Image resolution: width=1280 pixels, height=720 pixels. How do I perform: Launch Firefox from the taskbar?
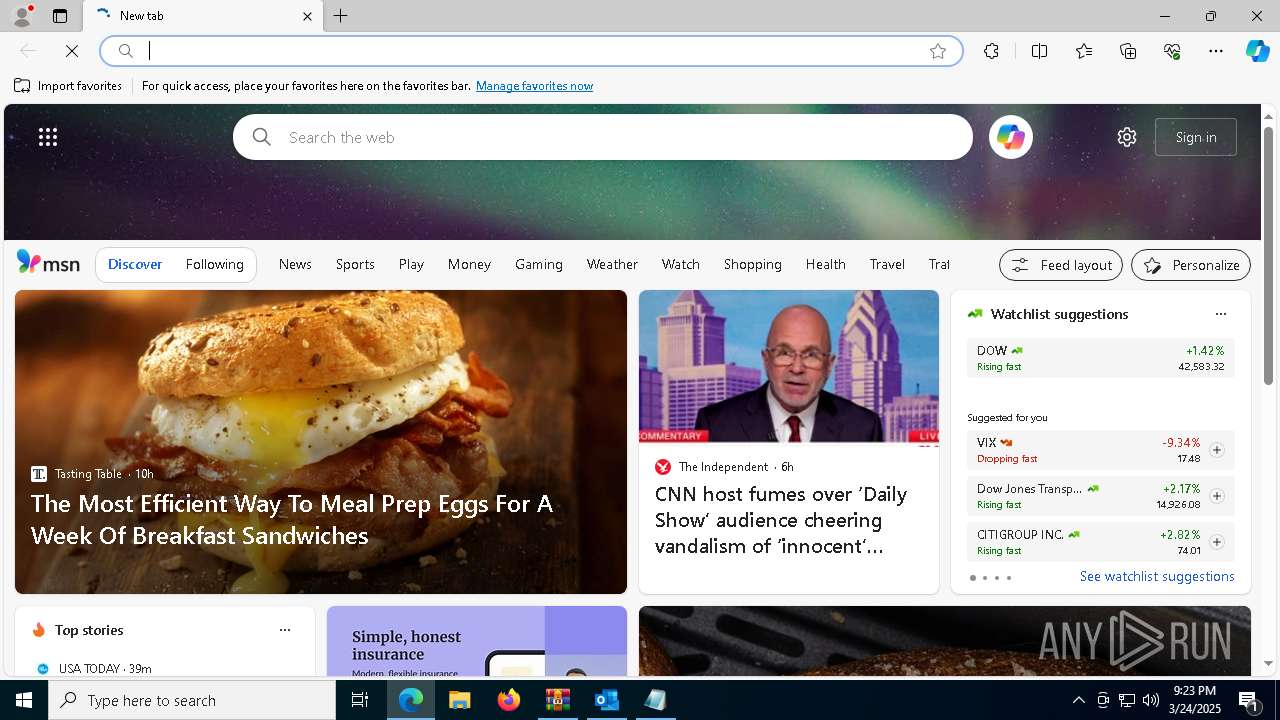click(x=509, y=700)
